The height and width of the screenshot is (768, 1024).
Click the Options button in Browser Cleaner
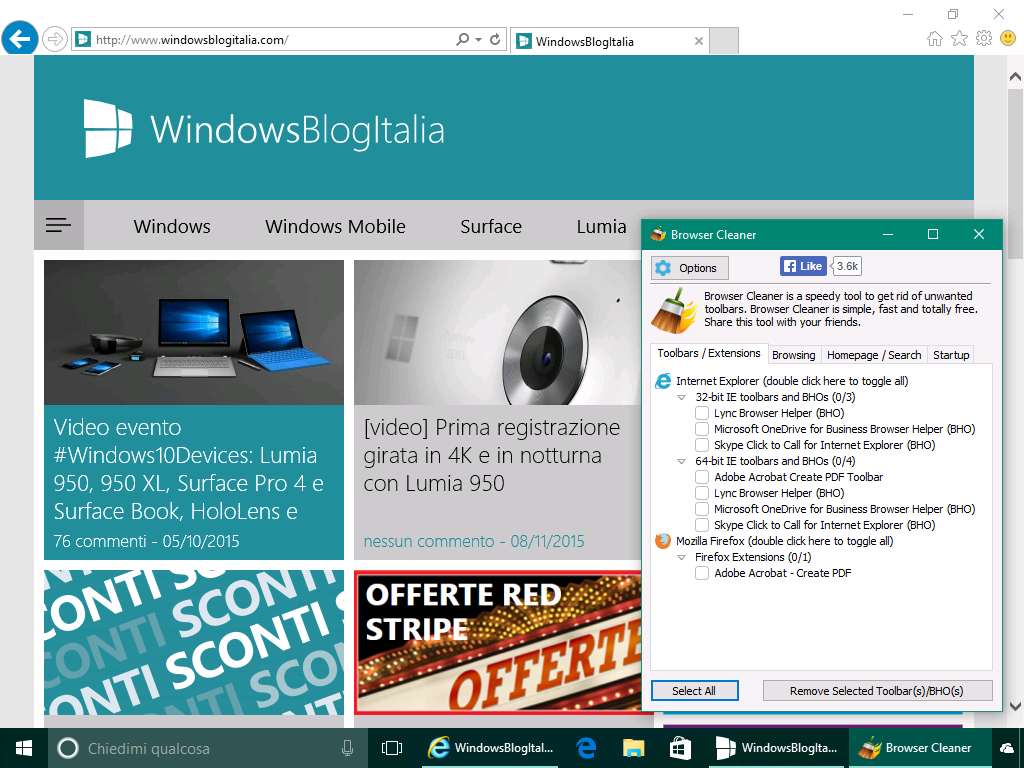[x=690, y=268]
